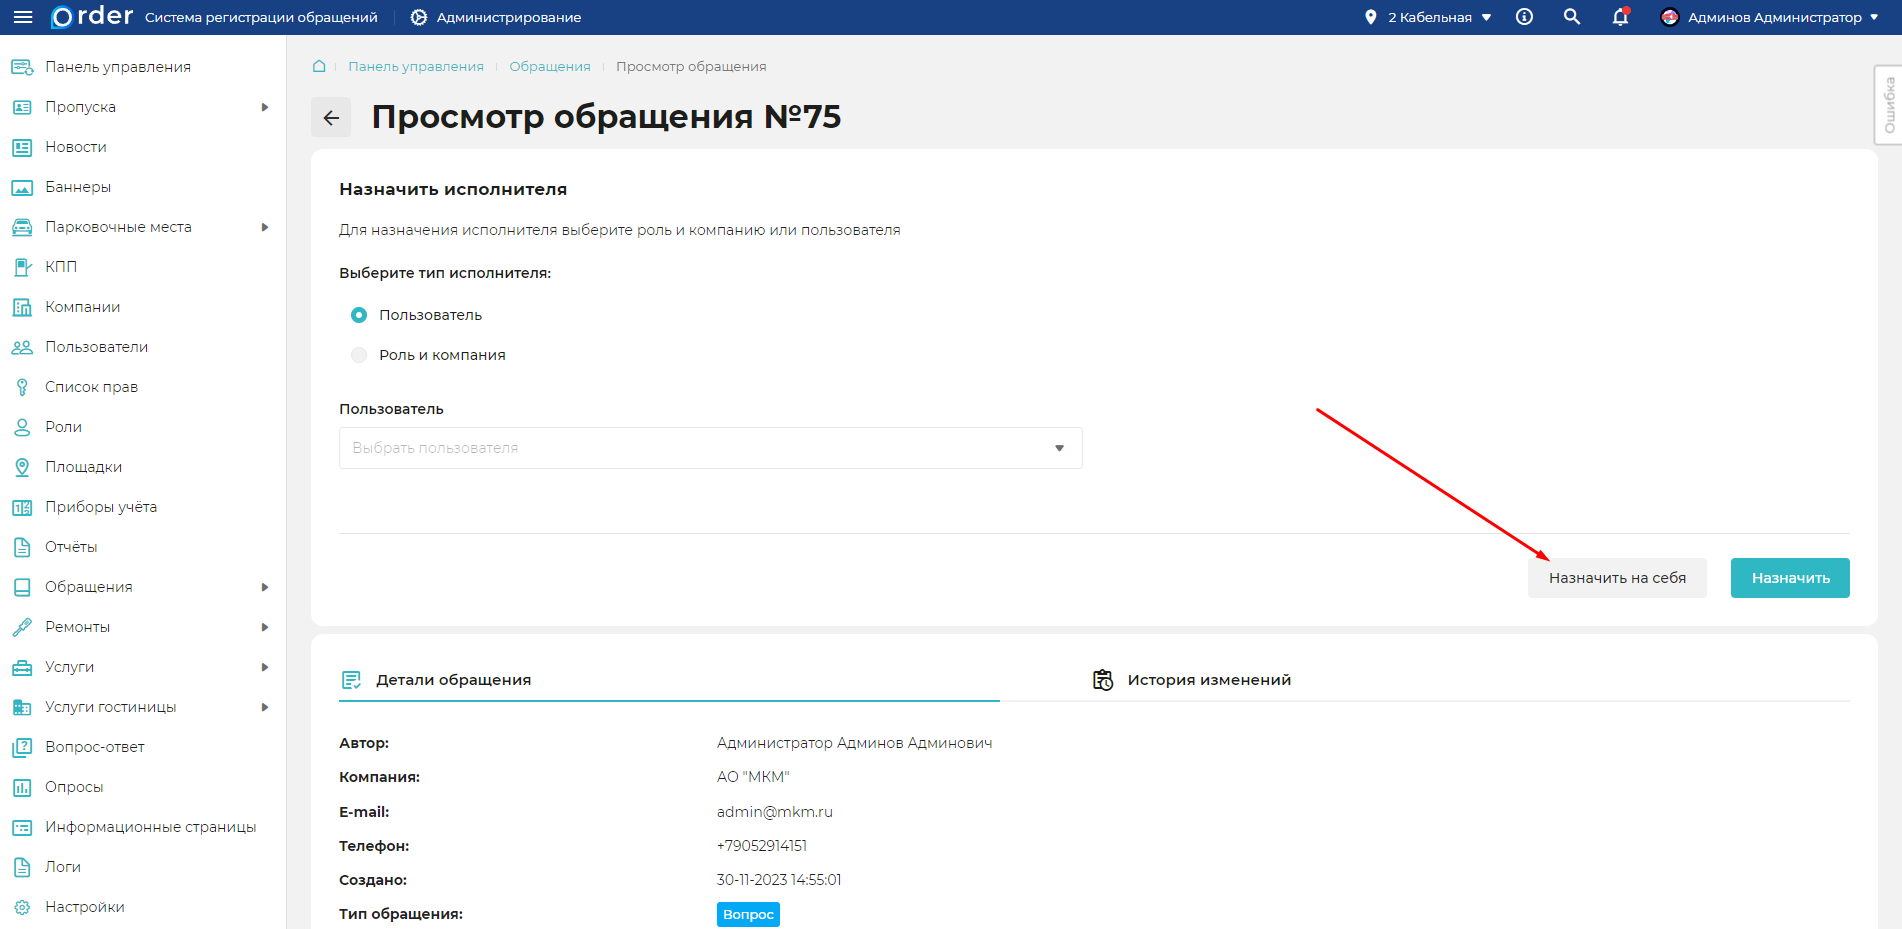Click the 'Ошибка' side tab
Image resolution: width=1902 pixels, height=929 pixels.
1888,105
